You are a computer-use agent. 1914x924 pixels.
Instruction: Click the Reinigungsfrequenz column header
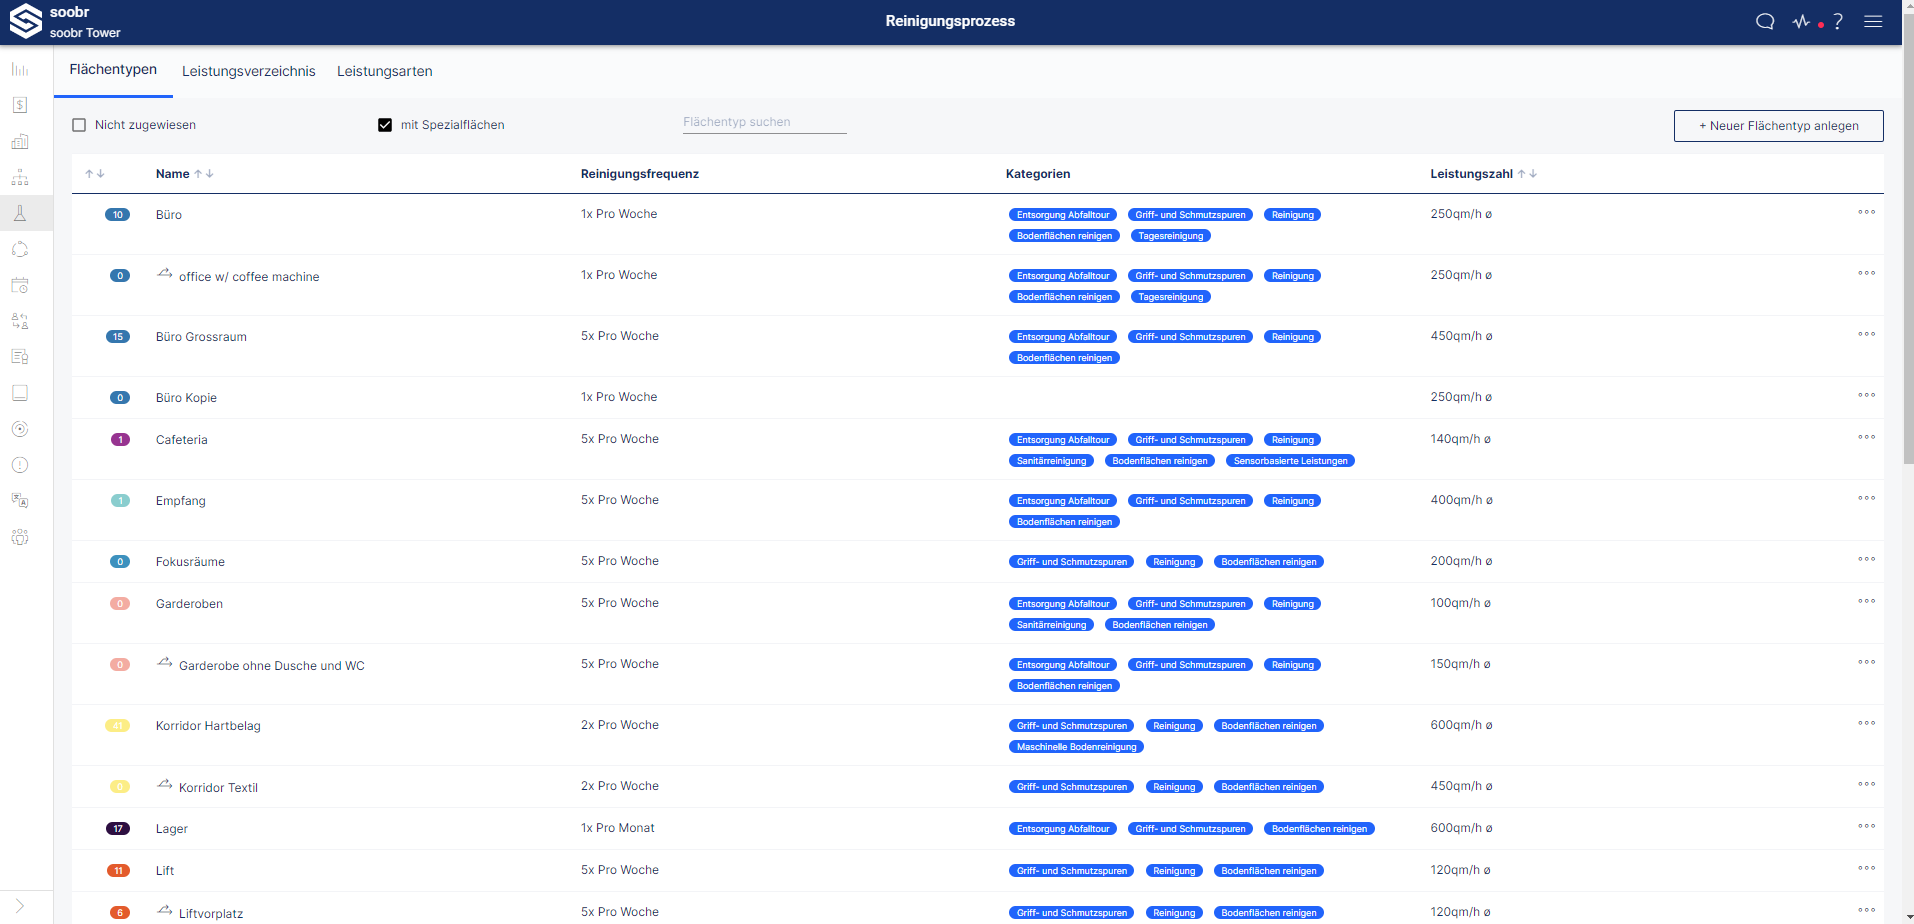[640, 174]
